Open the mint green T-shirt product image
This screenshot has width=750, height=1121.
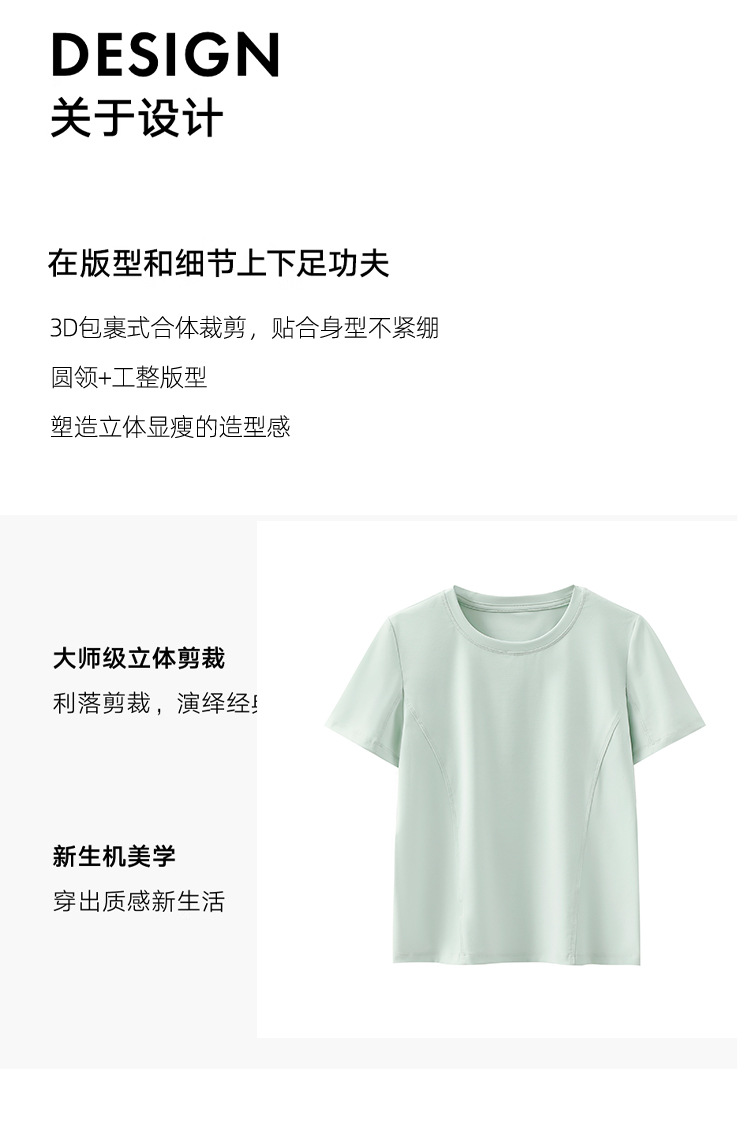(x=515, y=774)
